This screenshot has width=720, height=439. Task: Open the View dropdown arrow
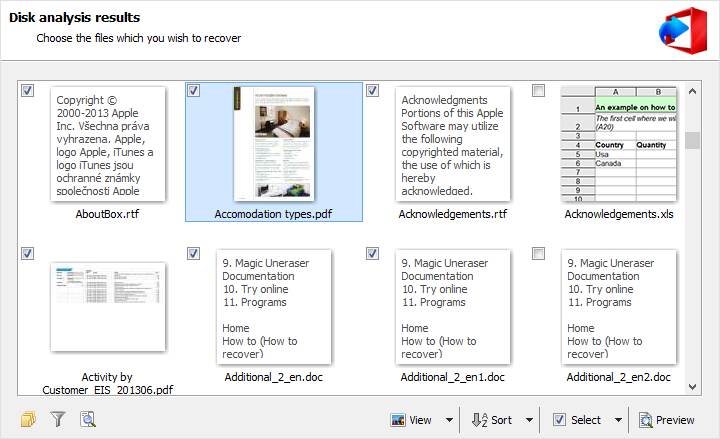[450, 420]
